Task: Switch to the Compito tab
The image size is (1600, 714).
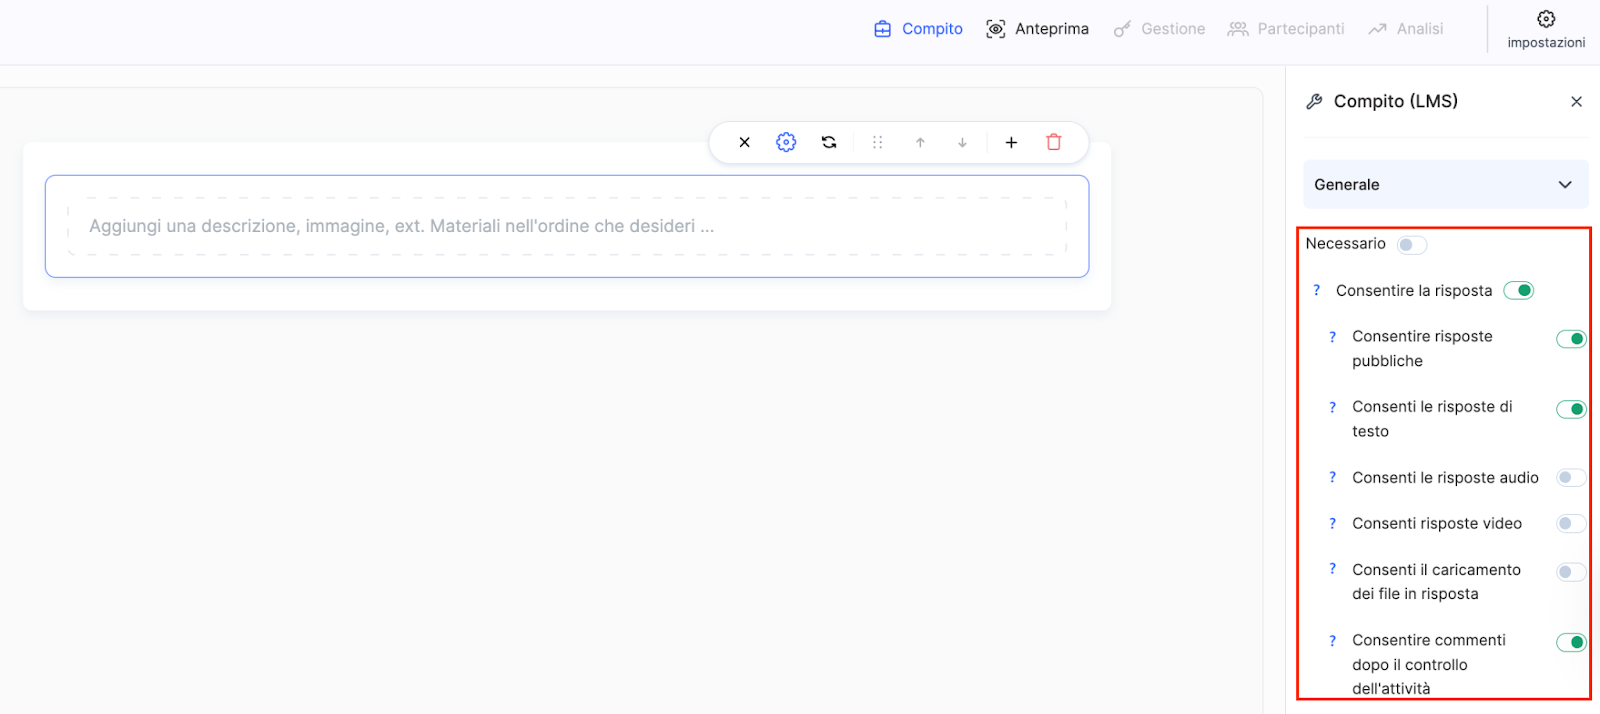Action: pos(918,29)
